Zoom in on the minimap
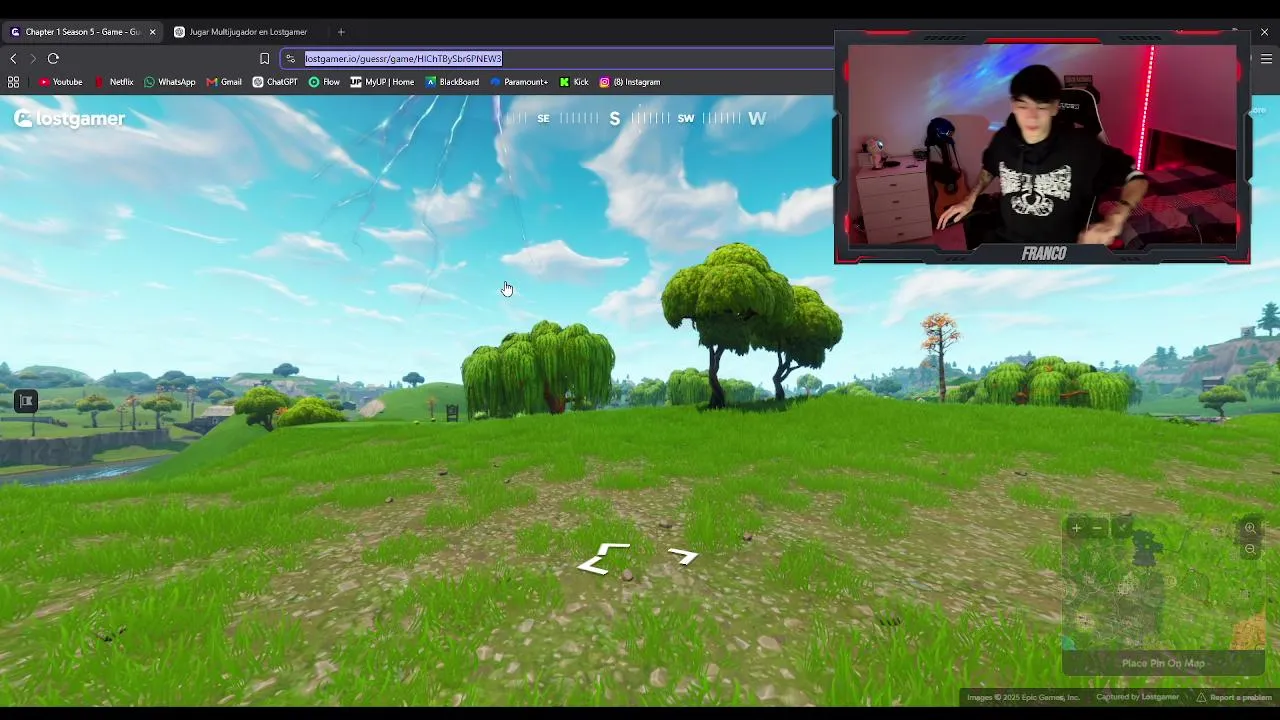Screen dimensions: 1280x720 point(1250,528)
